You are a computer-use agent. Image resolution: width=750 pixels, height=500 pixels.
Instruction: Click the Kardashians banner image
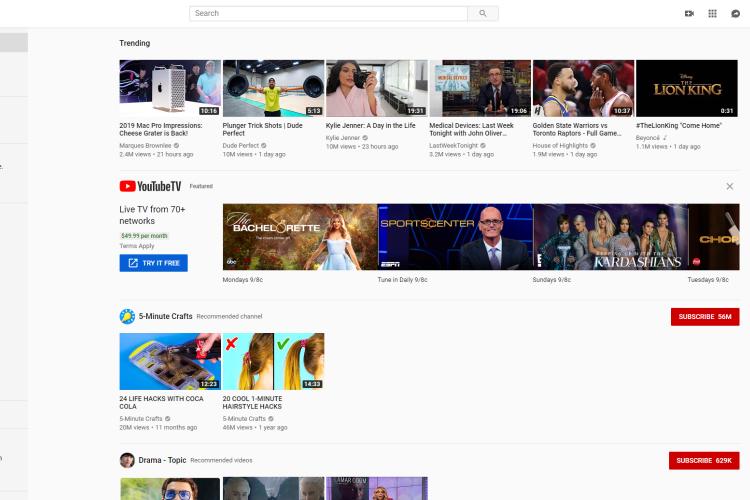pos(610,237)
